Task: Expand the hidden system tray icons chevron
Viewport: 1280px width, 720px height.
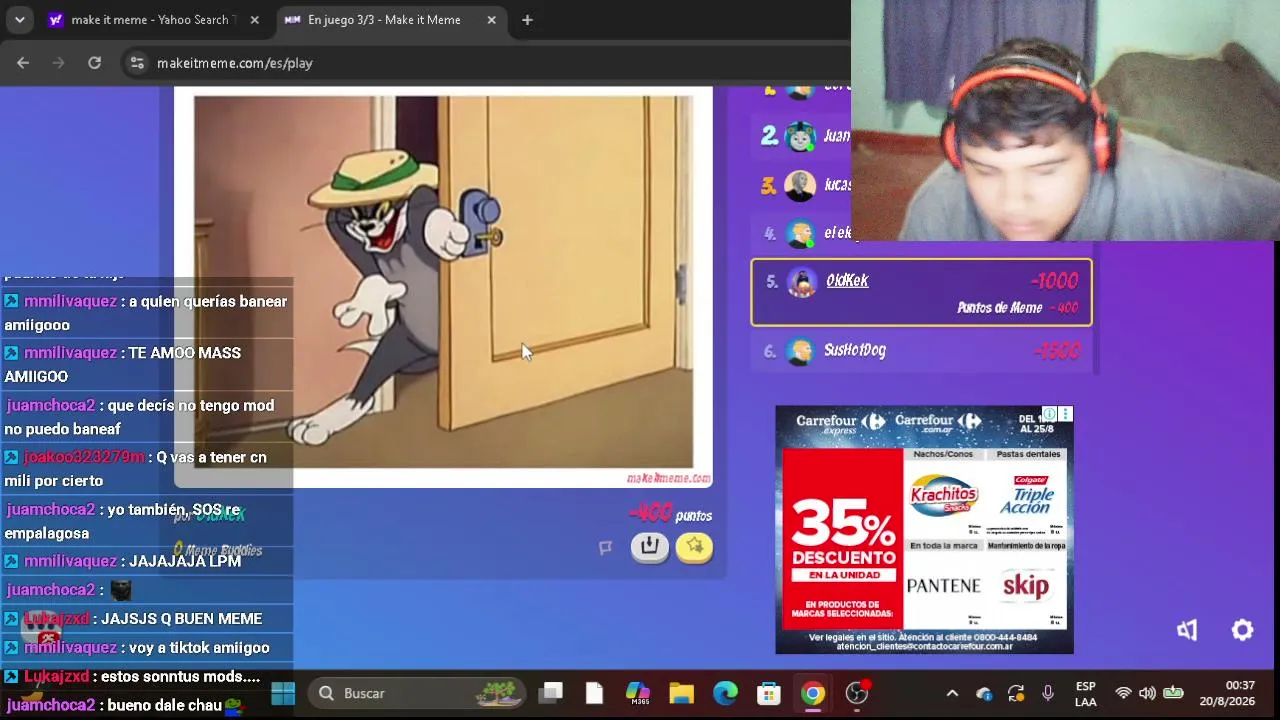Action: [x=952, y=693]
